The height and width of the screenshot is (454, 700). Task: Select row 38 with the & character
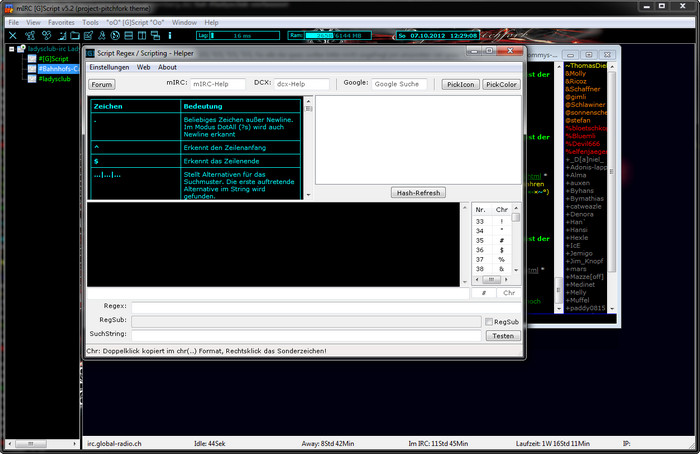[x=492, y=269]
